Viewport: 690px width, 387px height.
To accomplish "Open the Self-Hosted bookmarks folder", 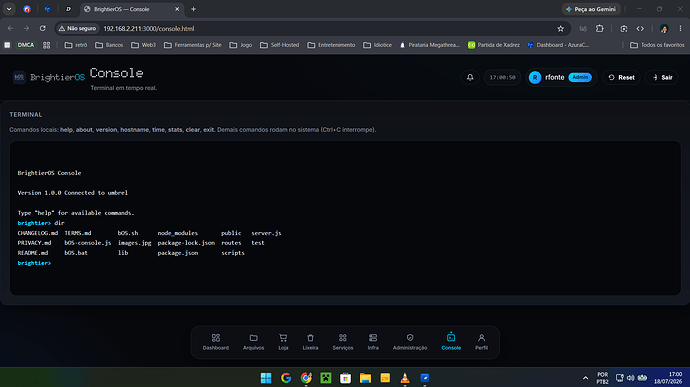I will (x=279, y=45).
